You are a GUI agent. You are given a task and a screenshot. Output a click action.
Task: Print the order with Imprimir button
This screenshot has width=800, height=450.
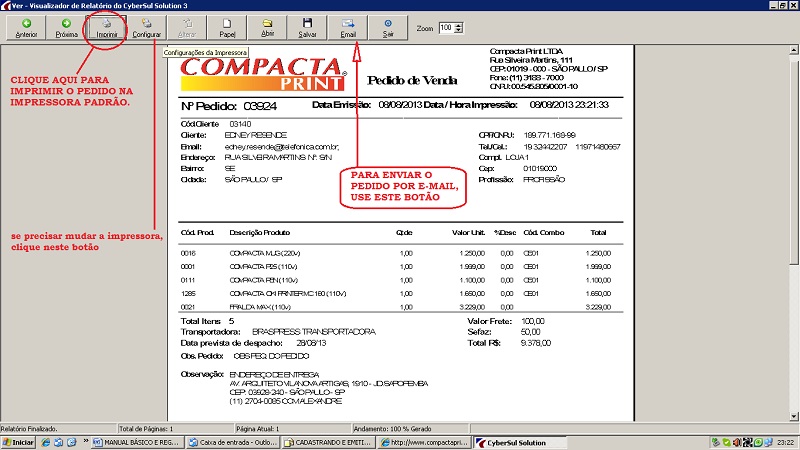click(x=107, y=28)
